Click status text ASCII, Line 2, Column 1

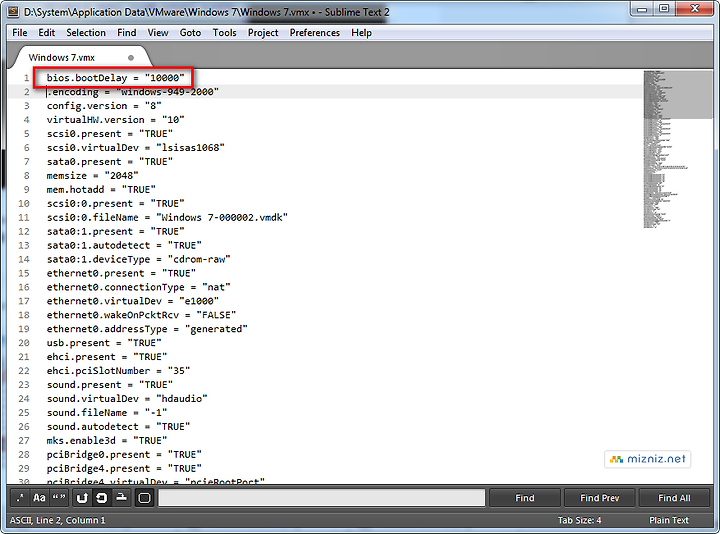pos(57,520)
